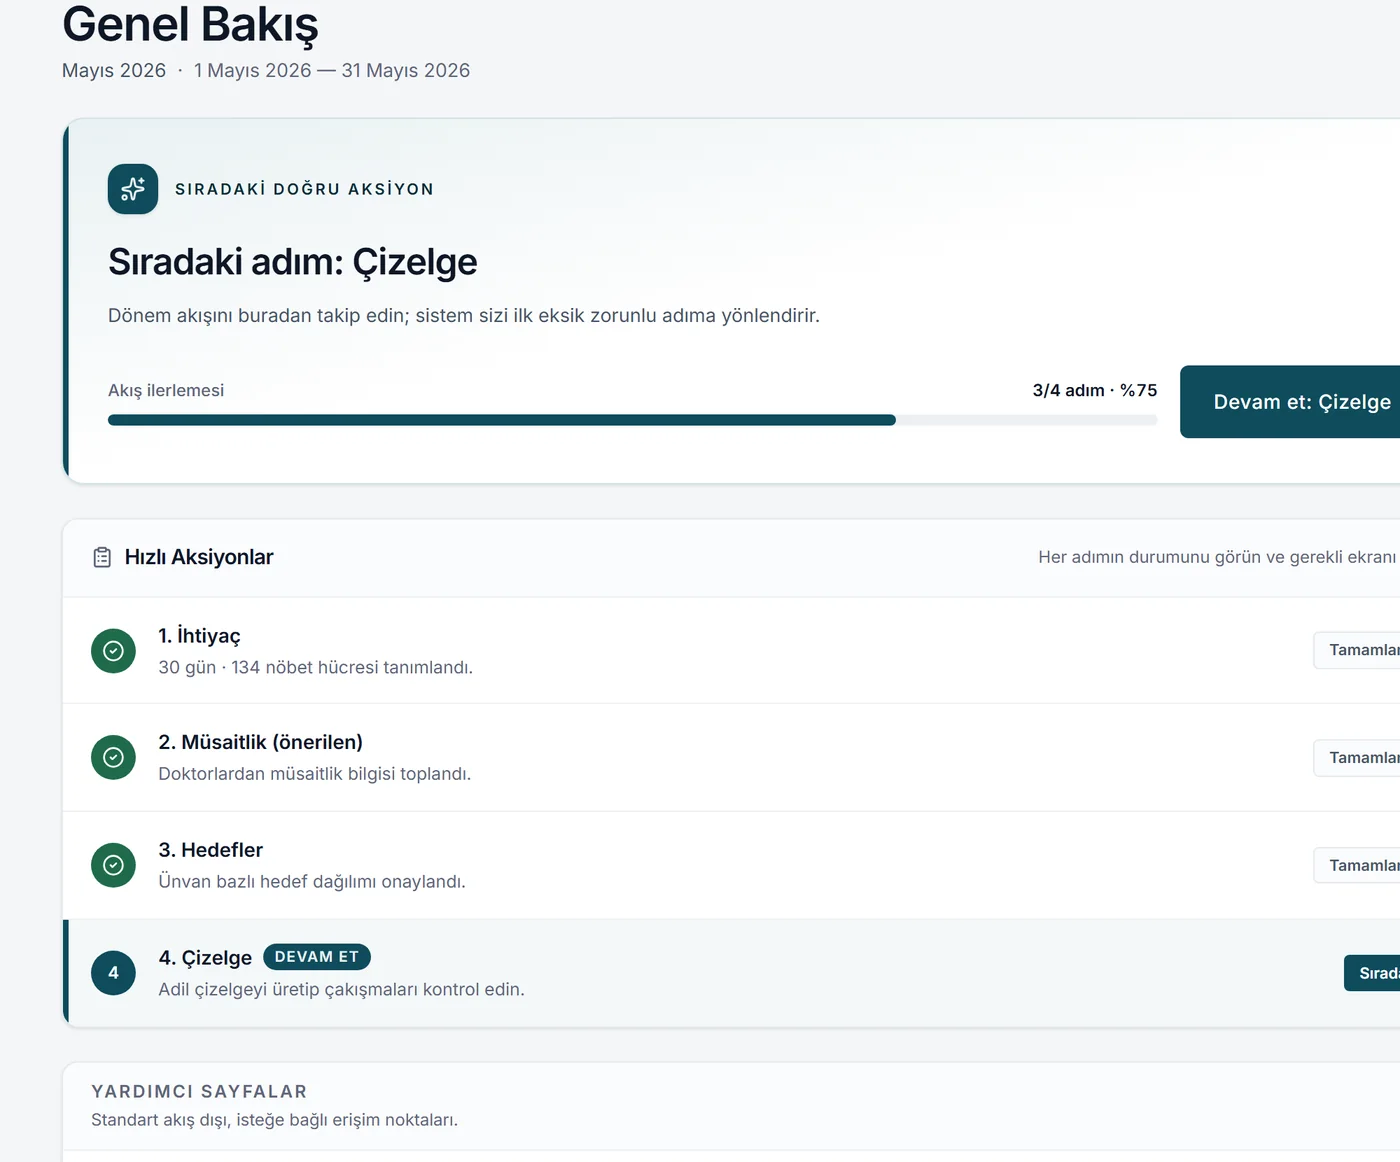
Task: Click 'Doktorlardan müsaitlik bilgisi toplandı.' description
Action: tap(315, 774)
